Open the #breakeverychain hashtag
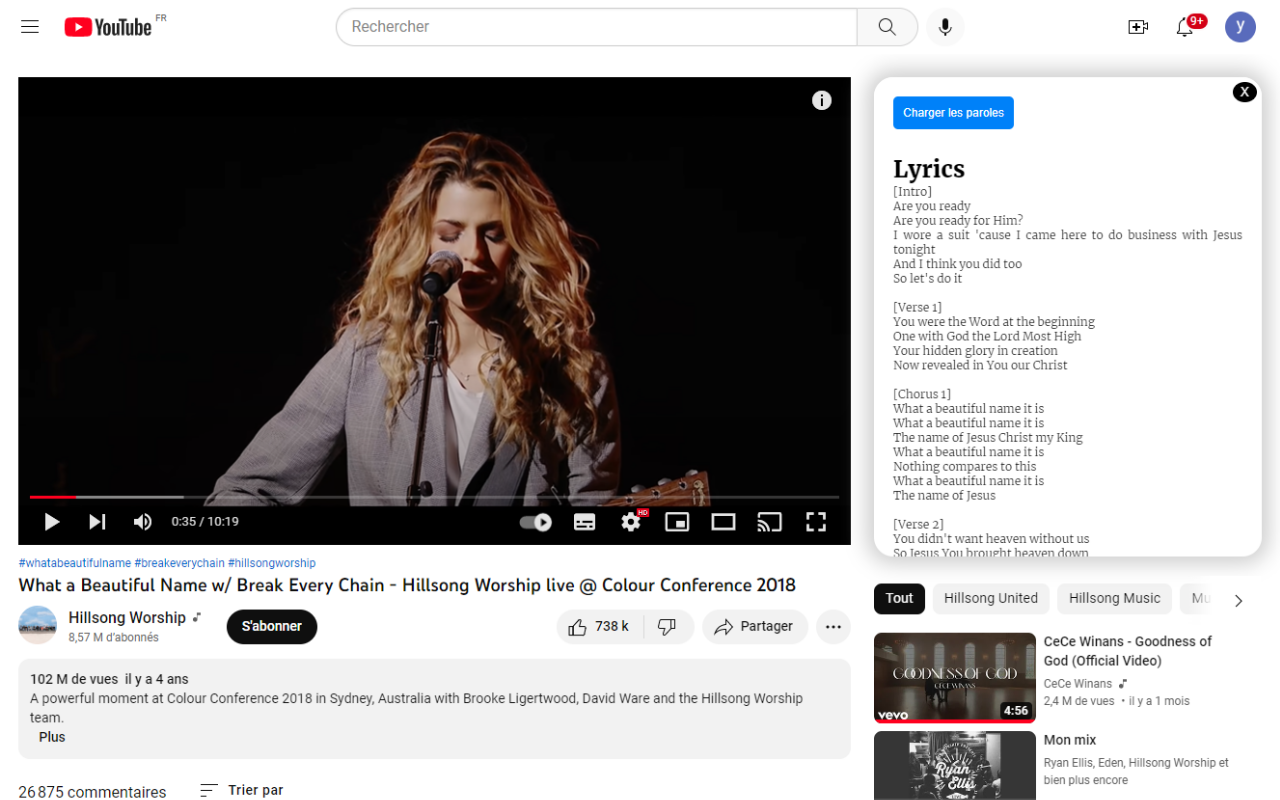 (180, 563)
